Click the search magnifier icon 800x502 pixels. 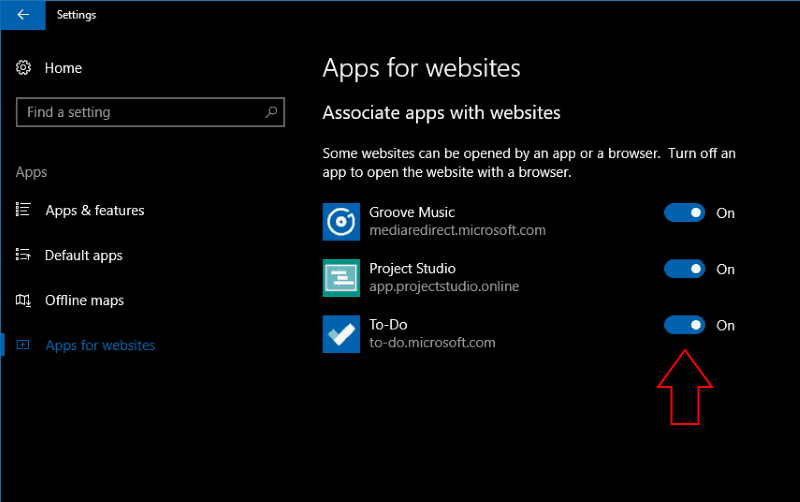(x=271, y=112)
